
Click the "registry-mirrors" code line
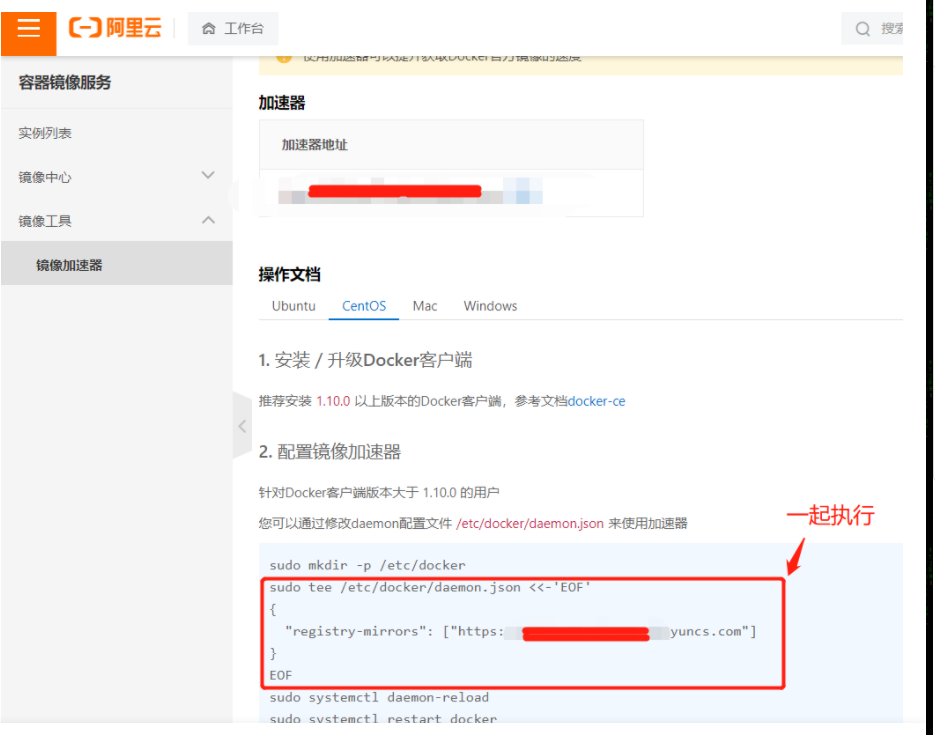(x=521, y=631)
